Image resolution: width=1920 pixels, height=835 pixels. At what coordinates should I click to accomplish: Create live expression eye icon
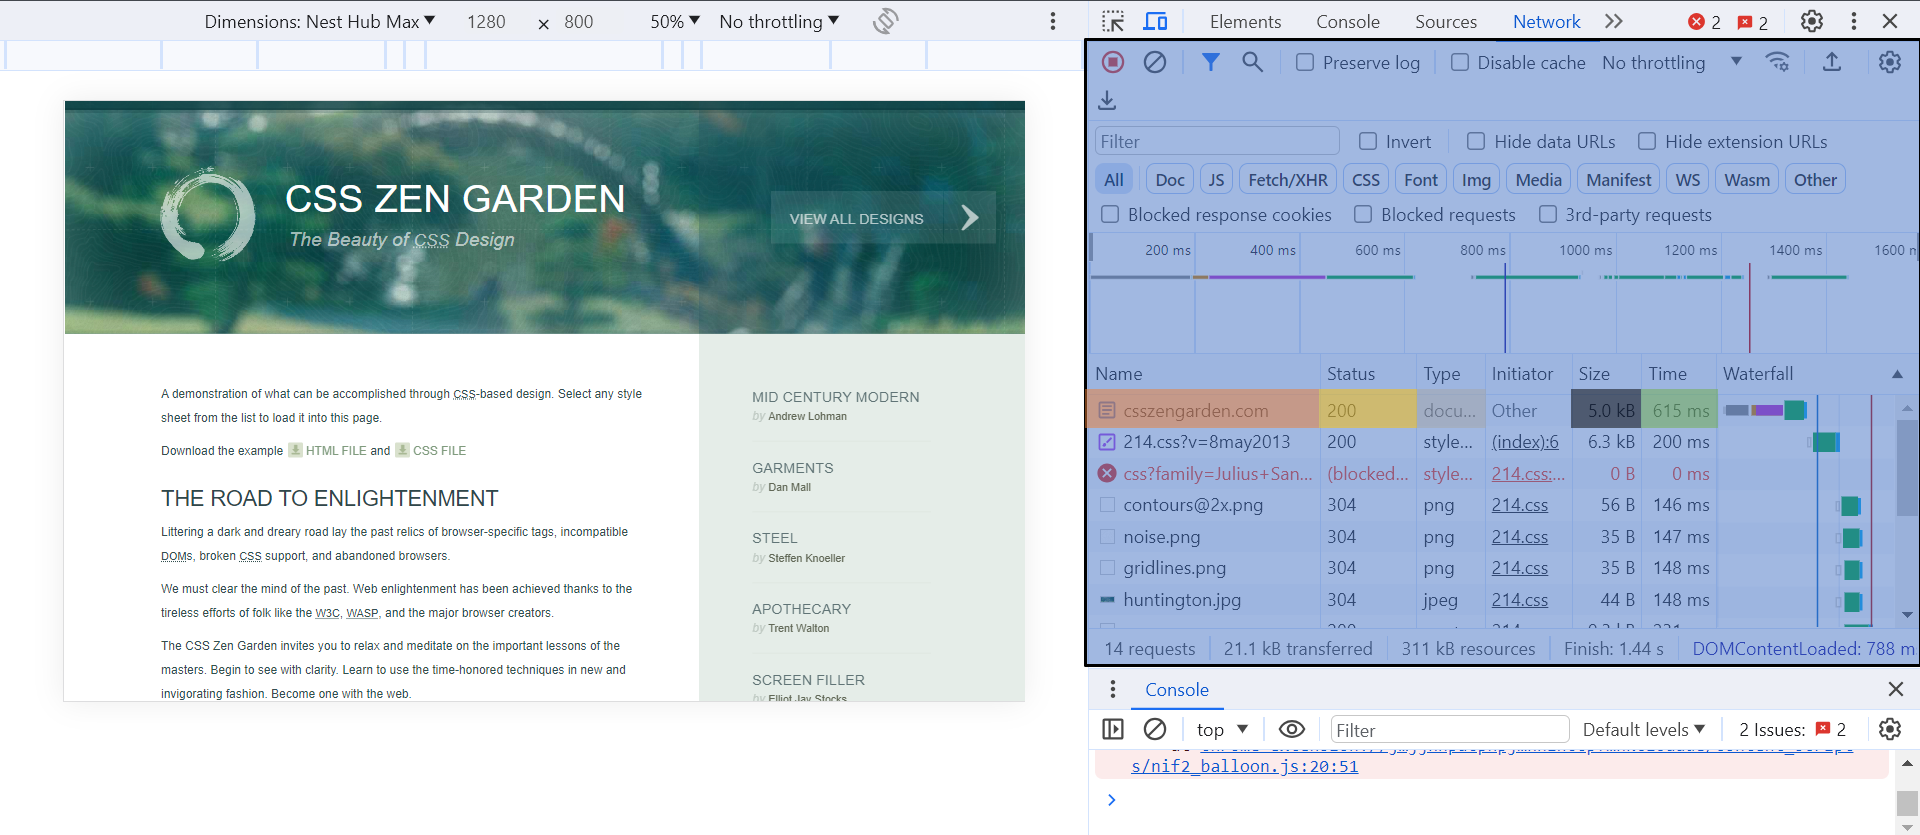point(1292,729)
